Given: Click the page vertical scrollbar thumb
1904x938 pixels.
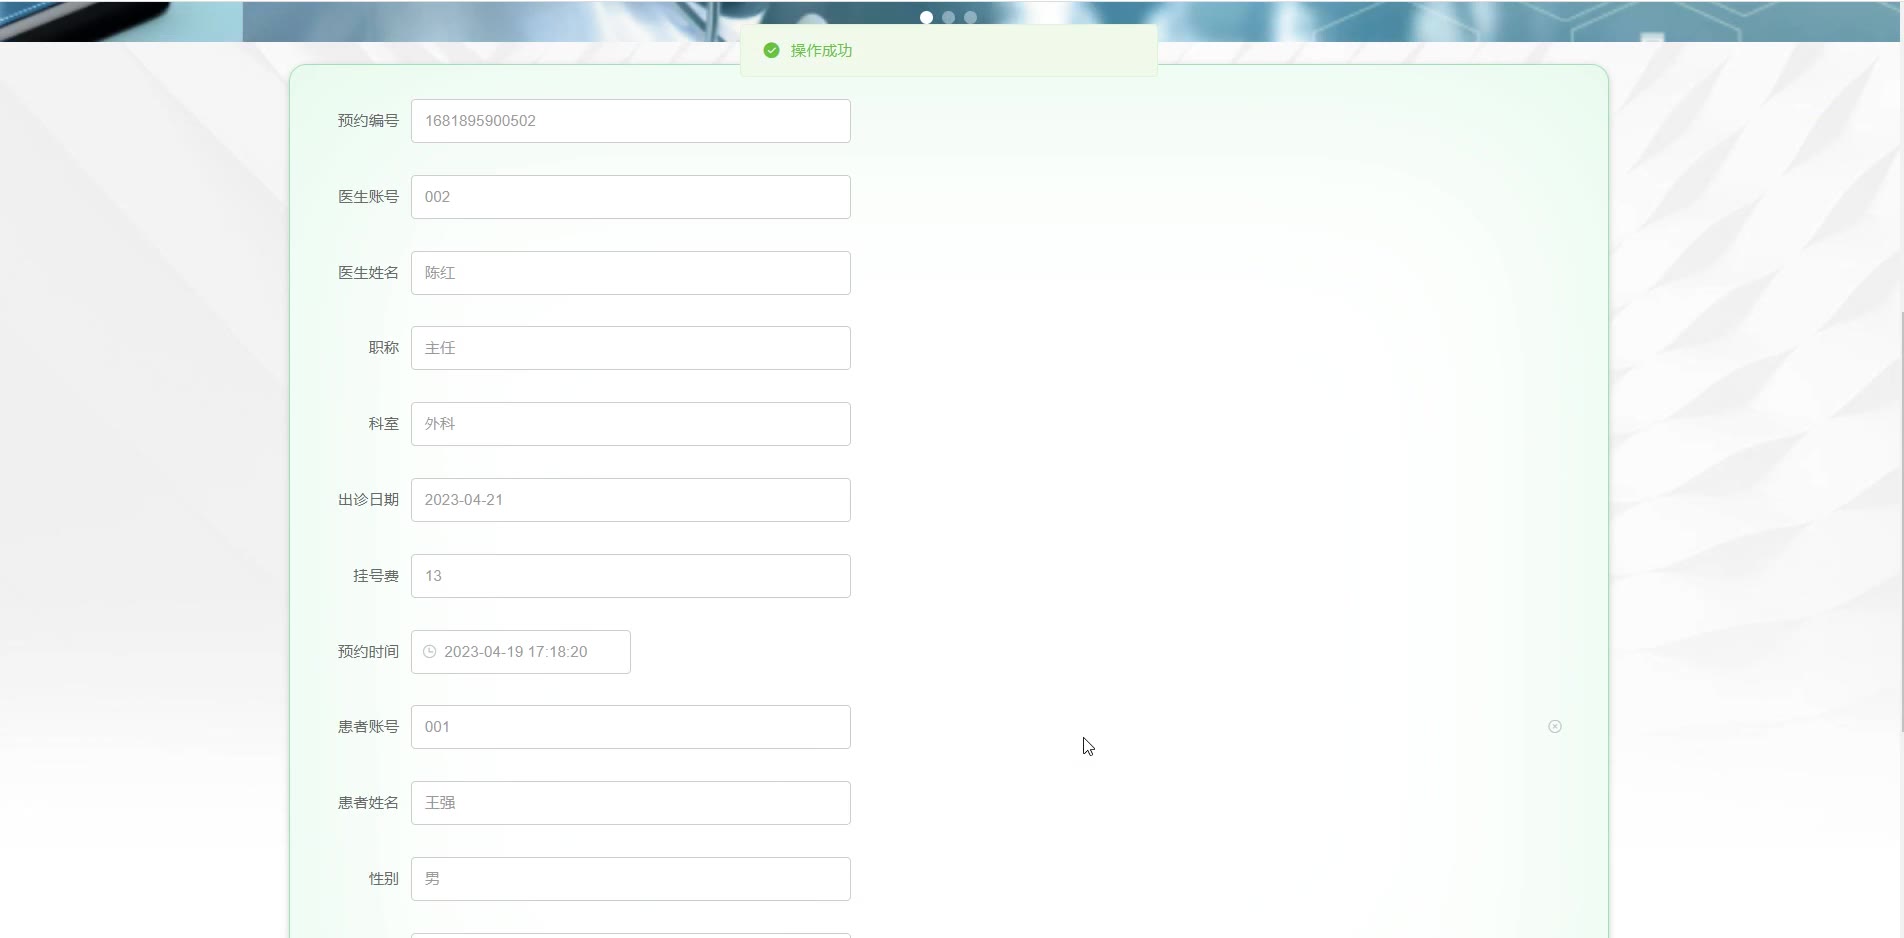Looking at the screenshot, I should point(1901,522).
